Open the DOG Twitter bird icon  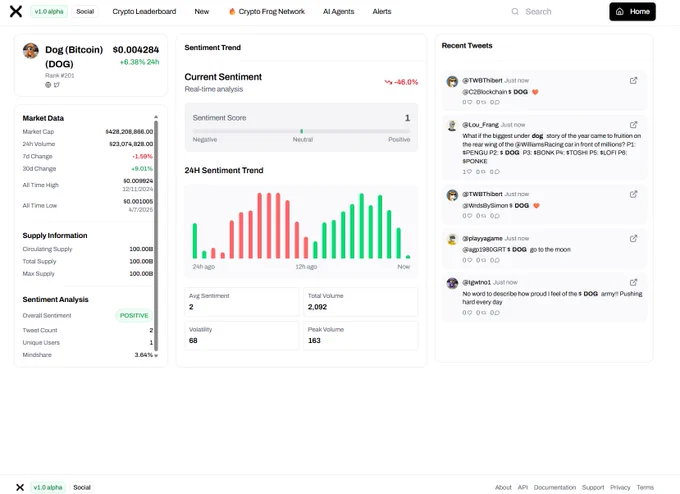point(57,85)
